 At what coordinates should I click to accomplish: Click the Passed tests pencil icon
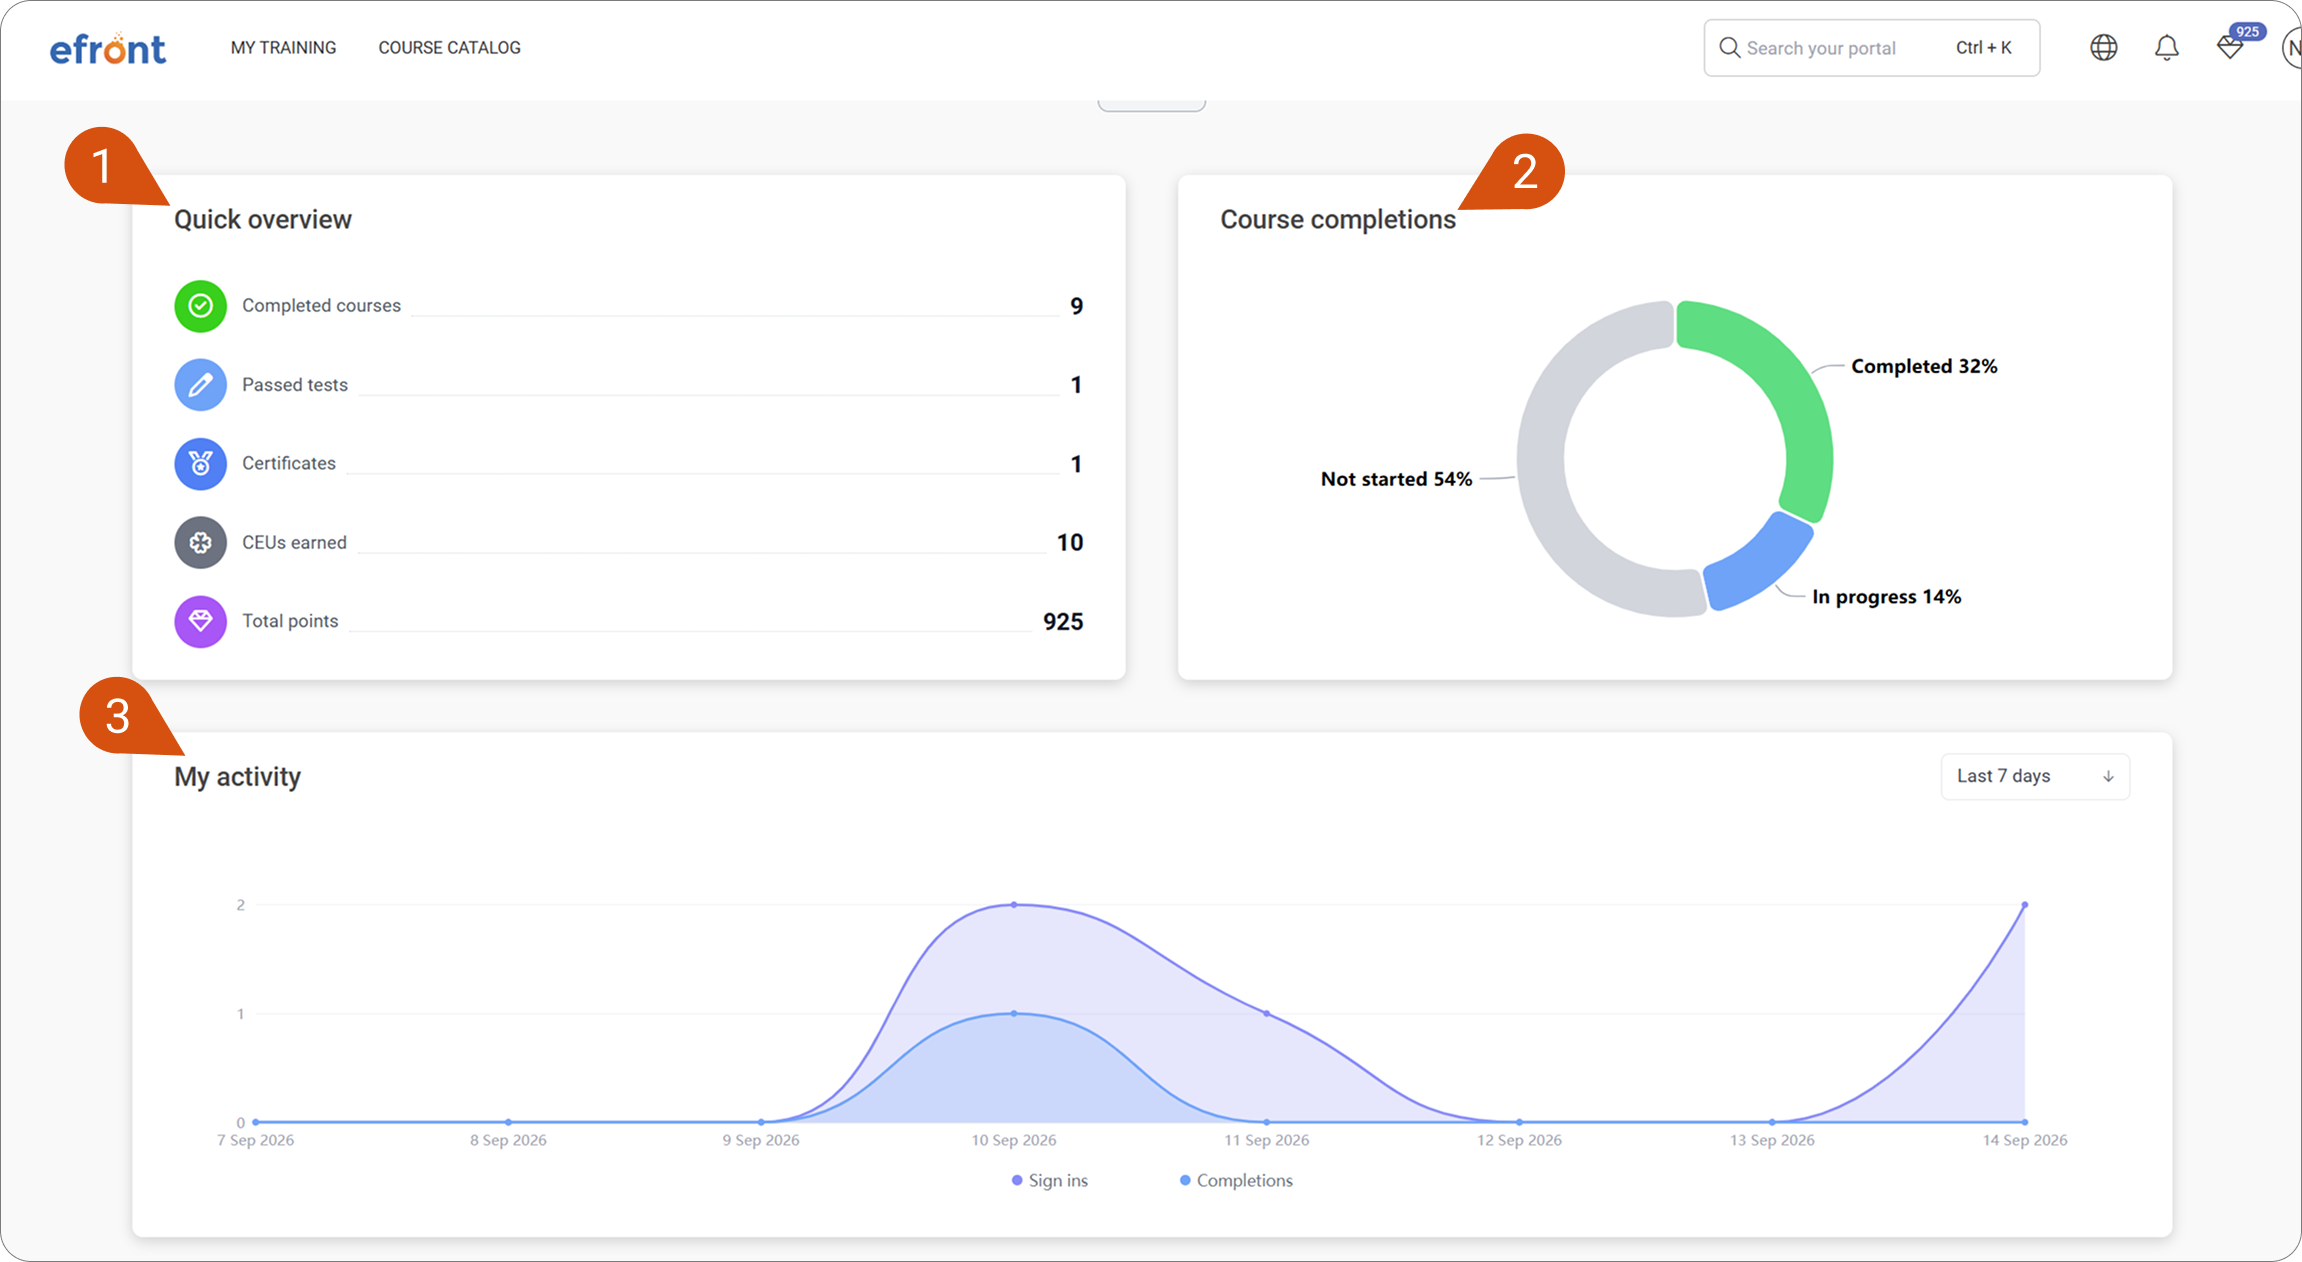click(x=200, y=385)
